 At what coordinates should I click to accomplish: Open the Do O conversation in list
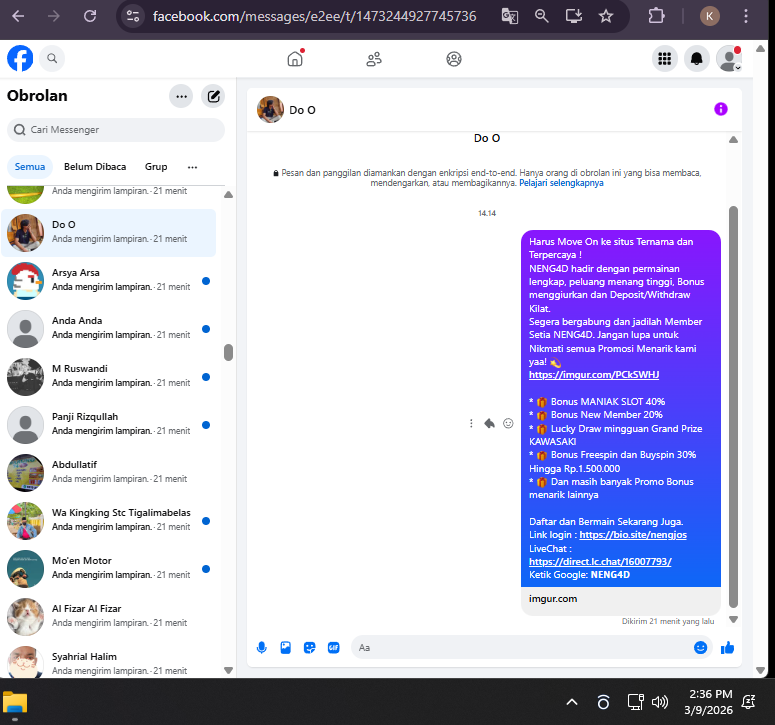click(x=109, y=233)
